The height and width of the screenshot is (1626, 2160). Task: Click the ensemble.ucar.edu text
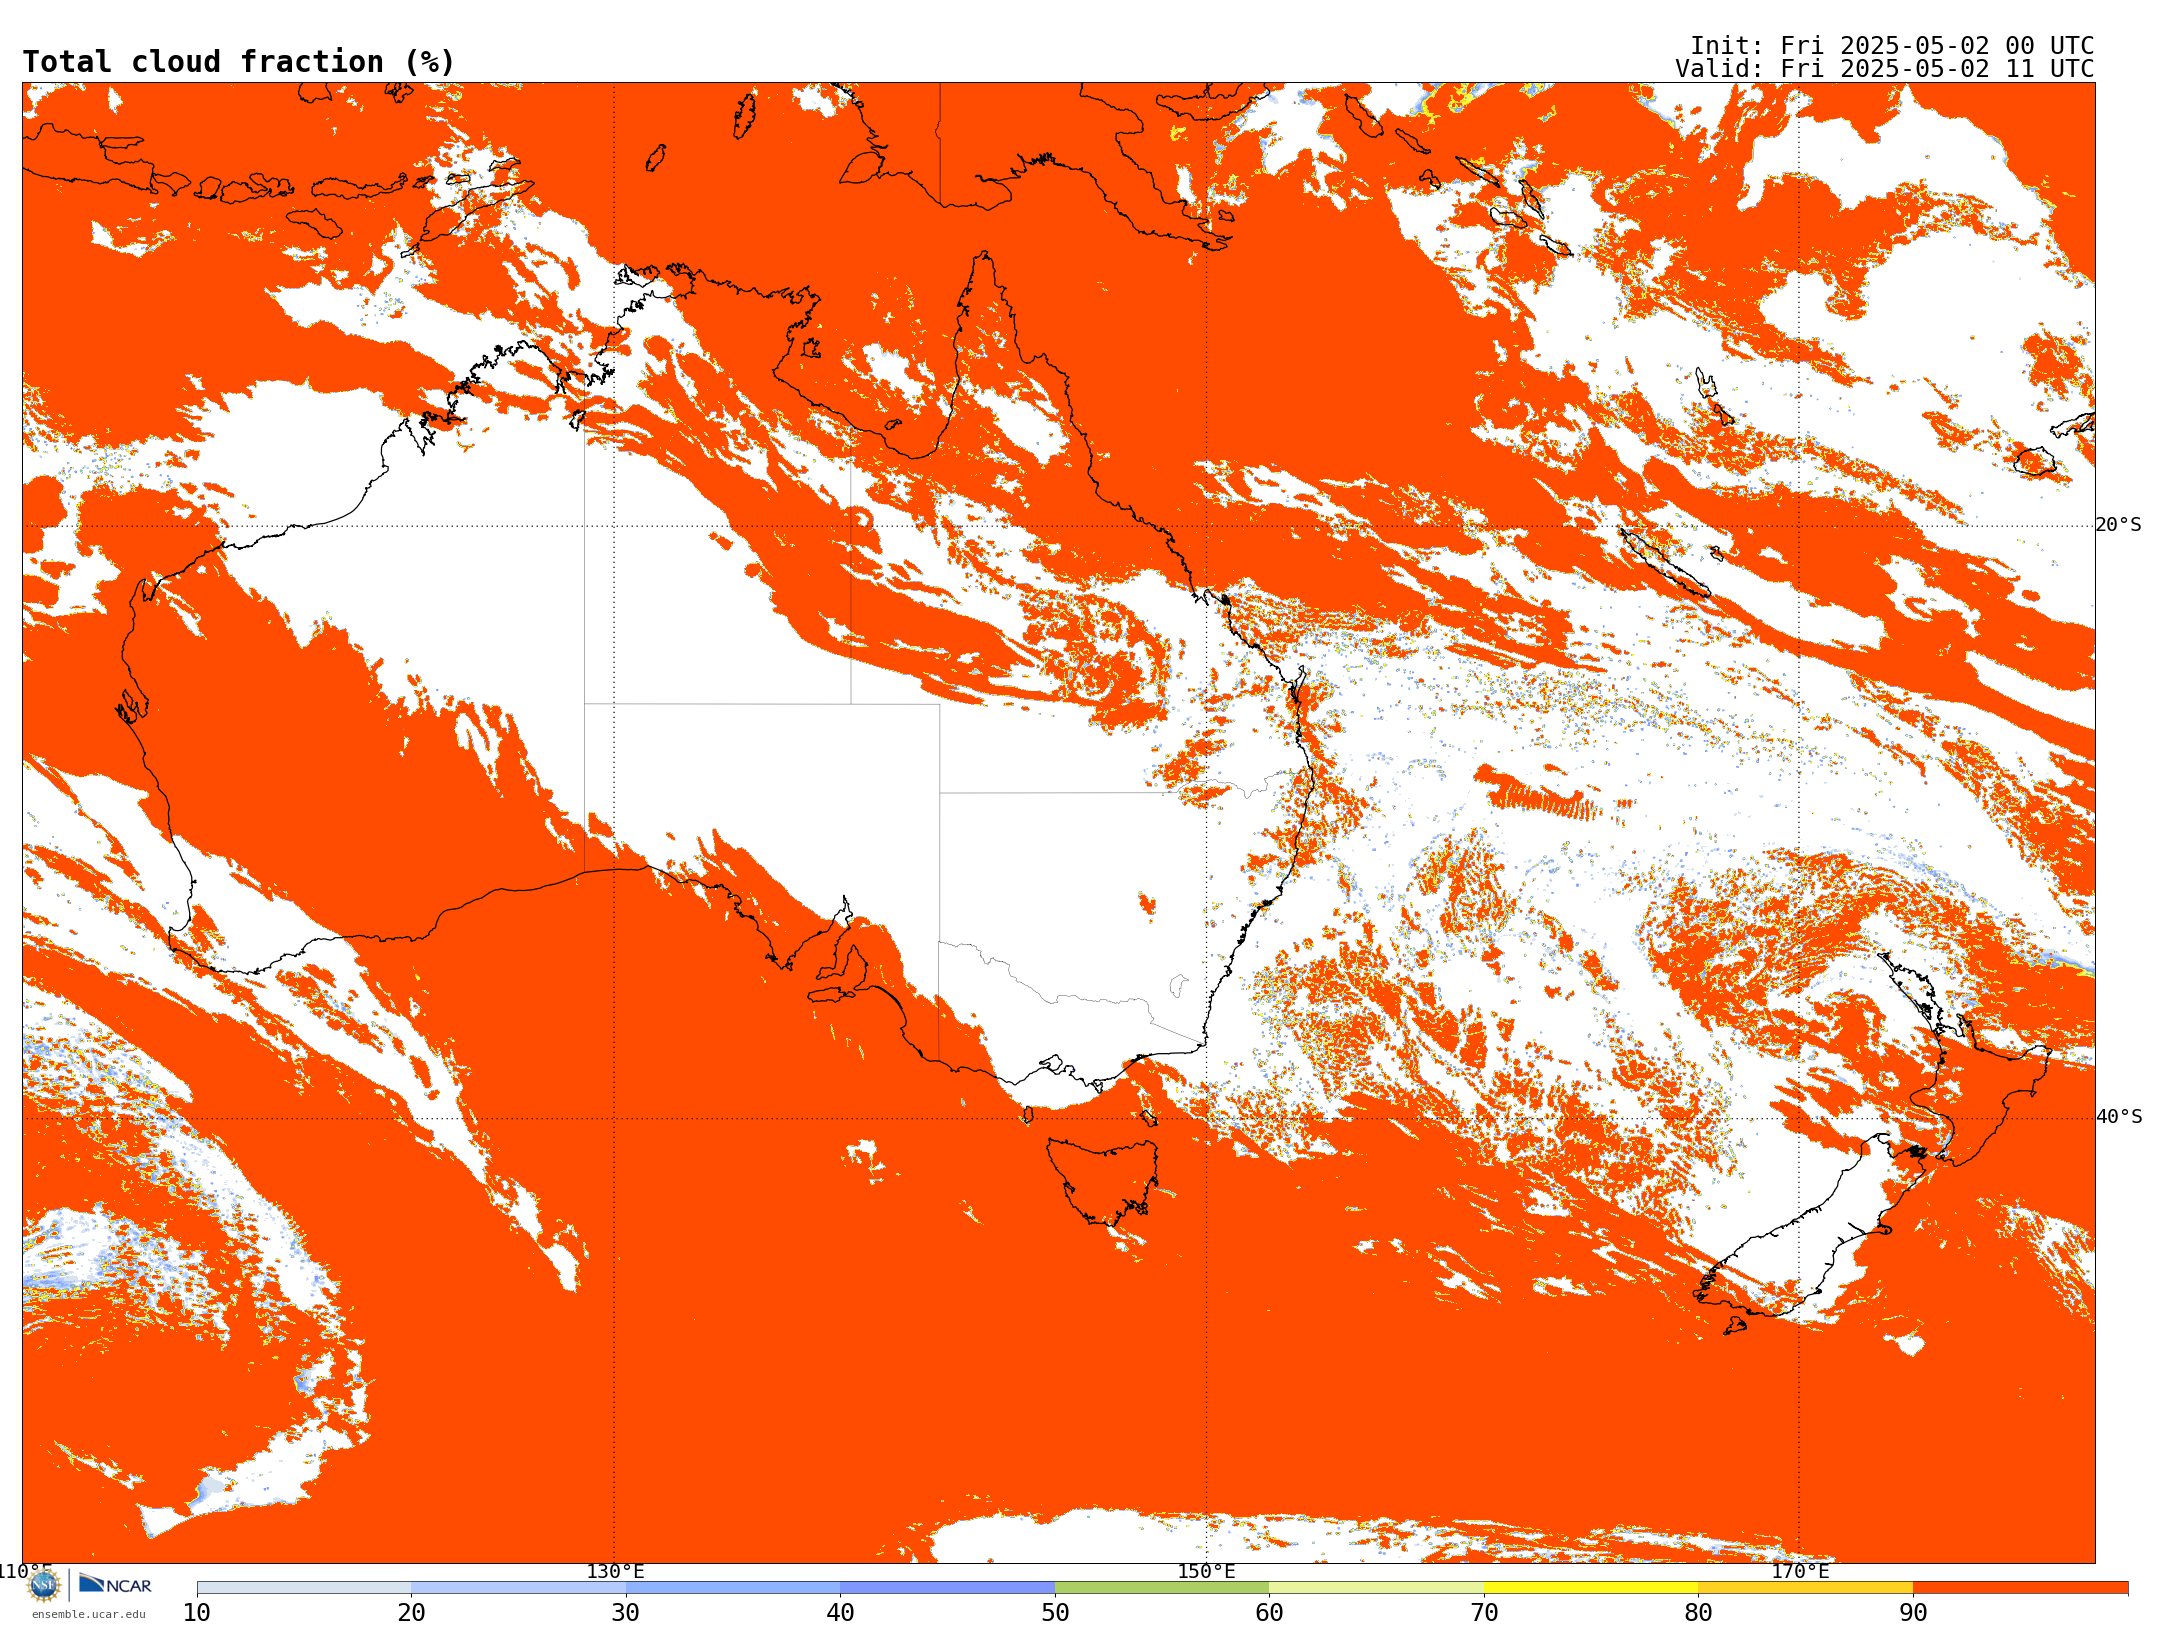click(x=89, y=1613)
